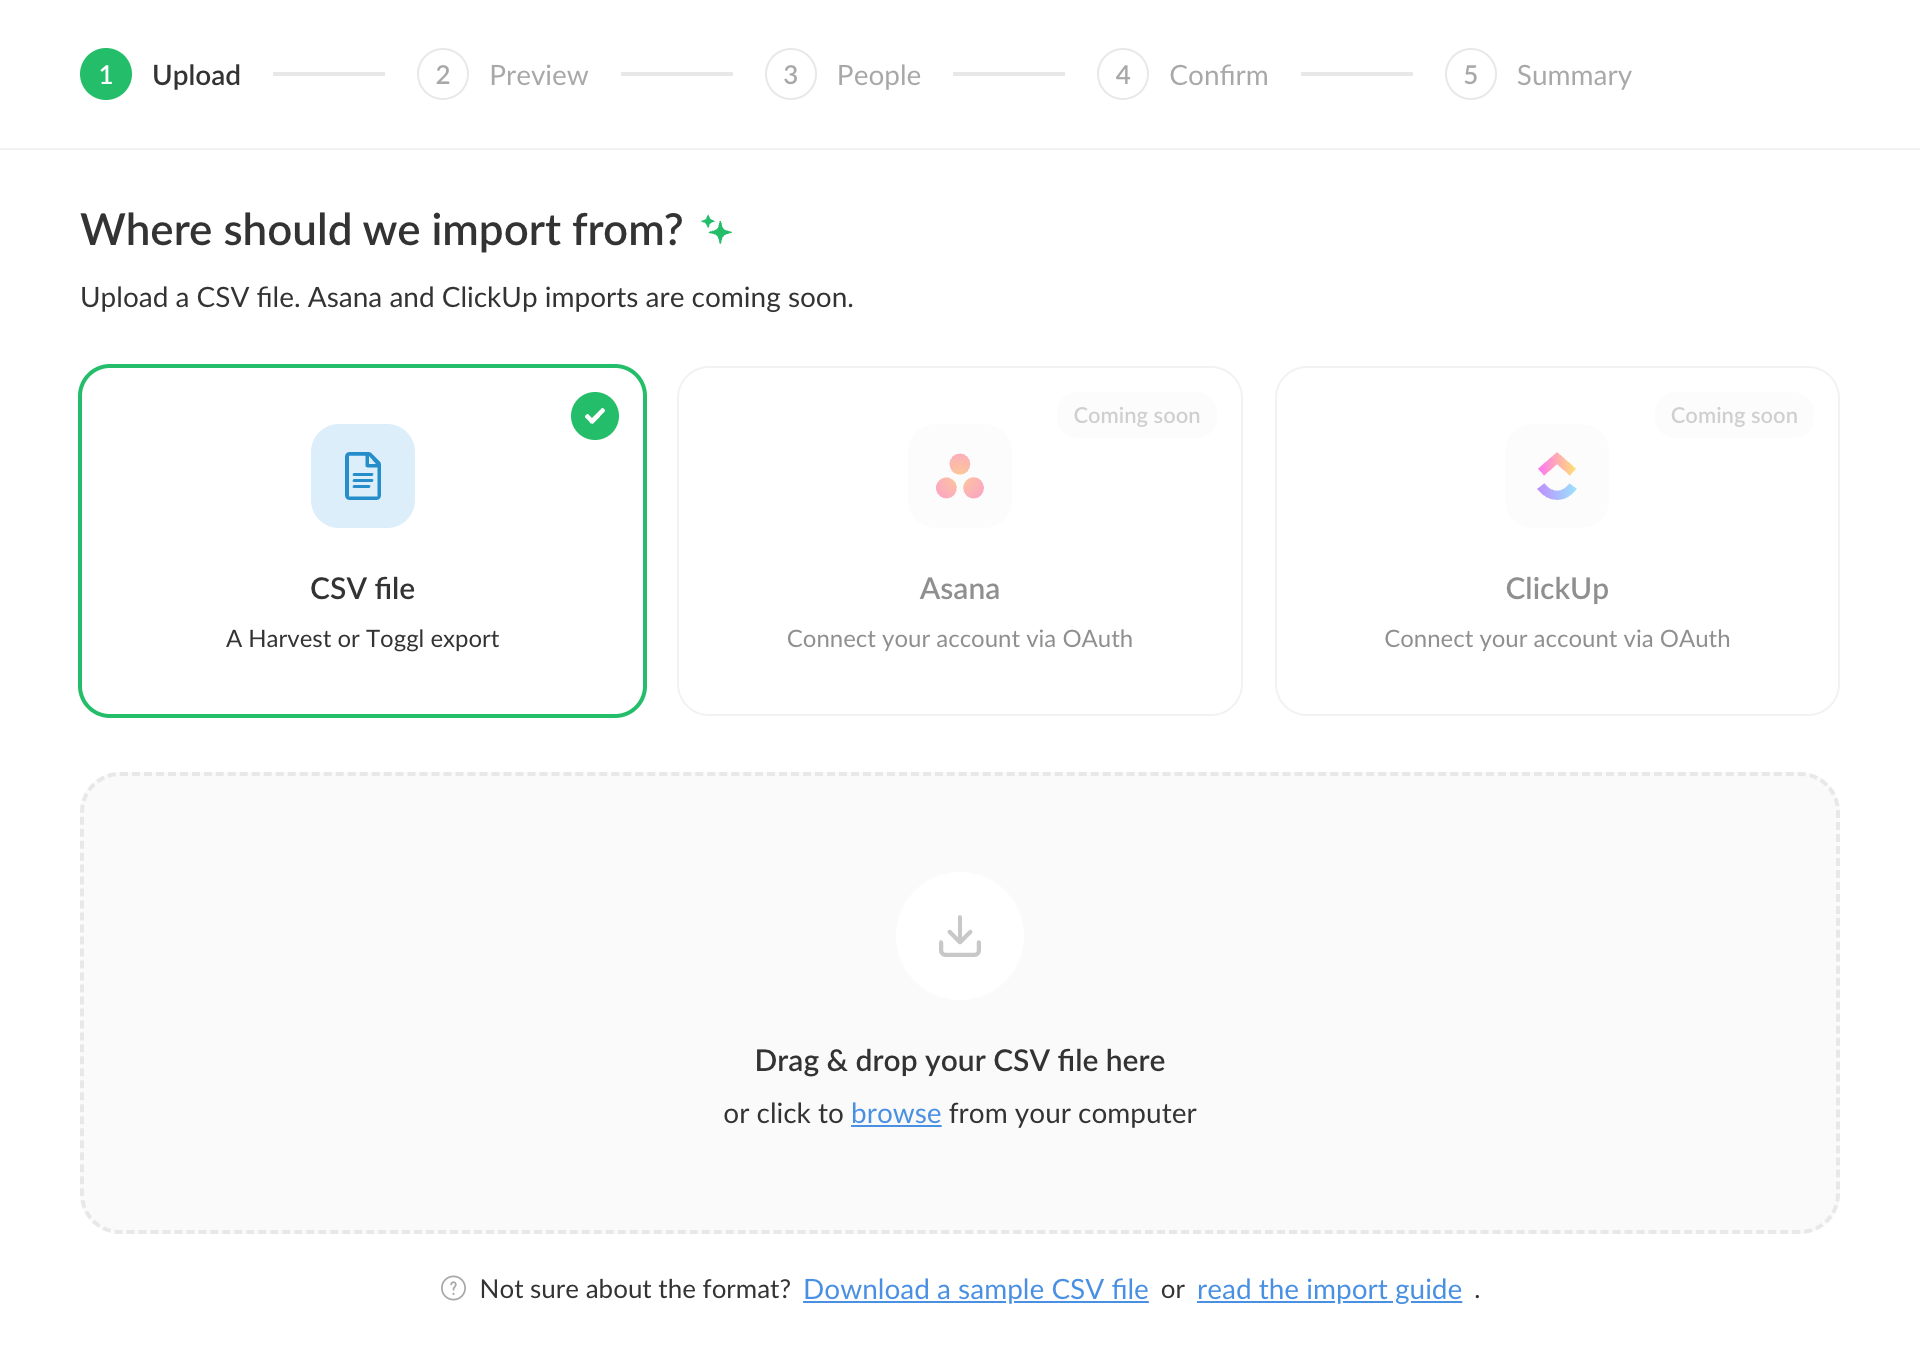Click the browse link

[x=896, y=1113]
